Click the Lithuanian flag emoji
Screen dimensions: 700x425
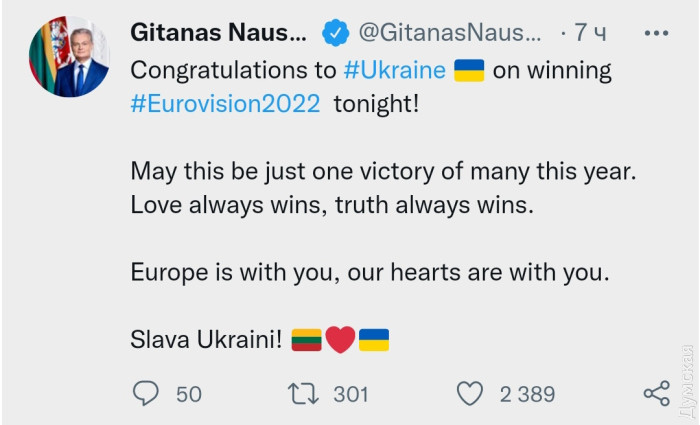306,341
